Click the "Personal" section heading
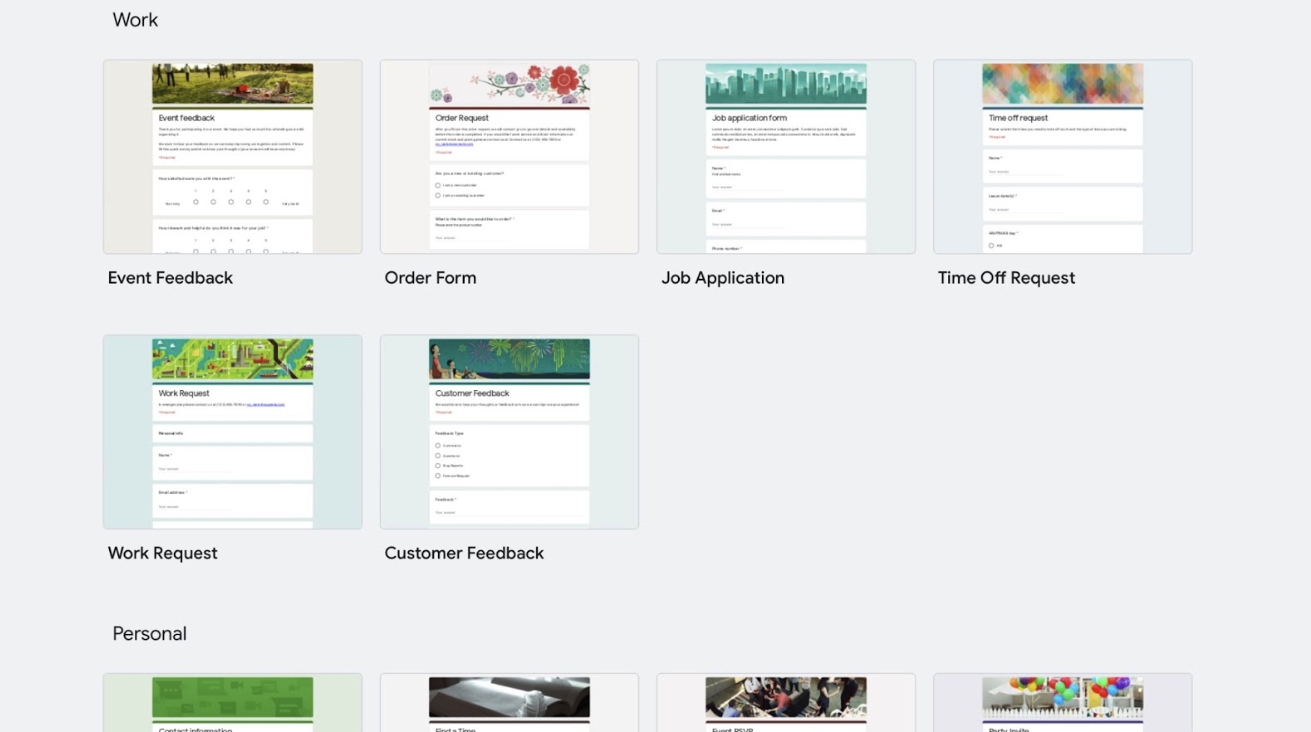1311x732 pixels. click(x=149, y=634)
